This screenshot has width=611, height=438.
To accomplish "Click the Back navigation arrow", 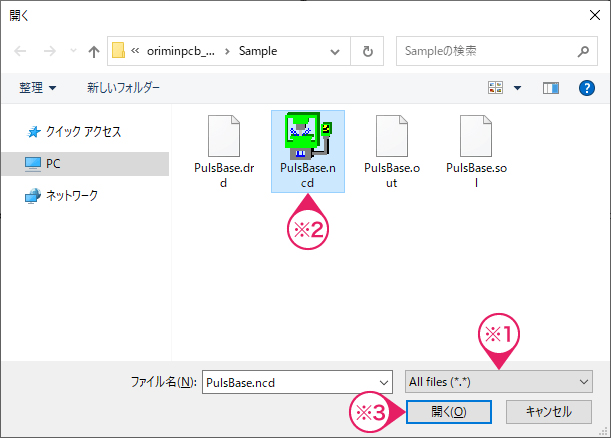I will [x=20, y=51].
